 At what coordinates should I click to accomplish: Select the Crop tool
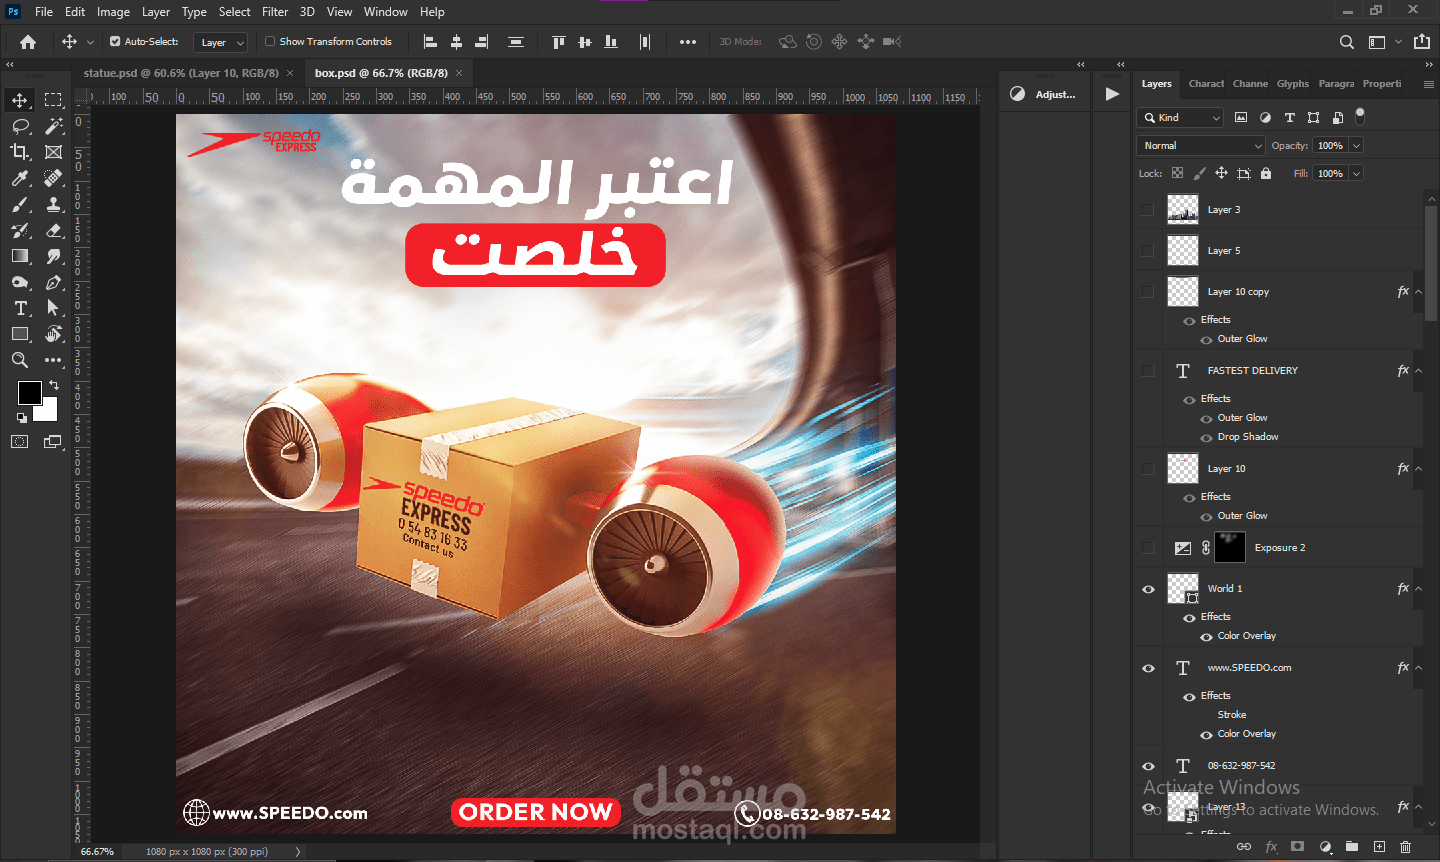20,152
